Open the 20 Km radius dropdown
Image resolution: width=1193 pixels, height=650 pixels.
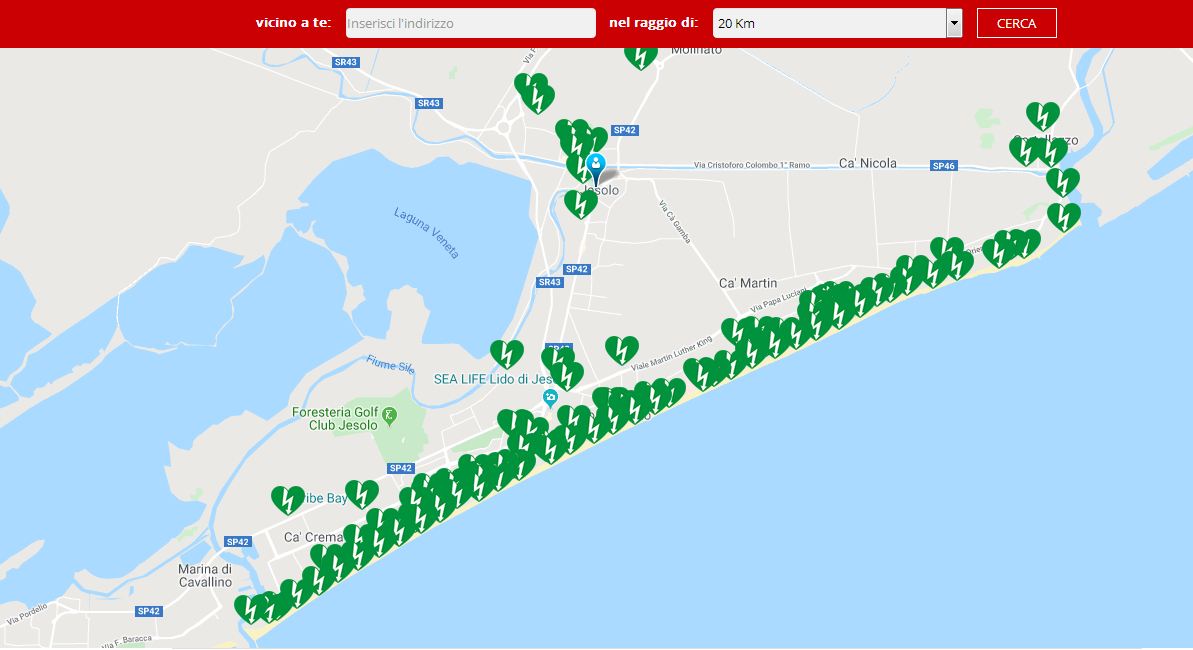[x=837, y=23]
